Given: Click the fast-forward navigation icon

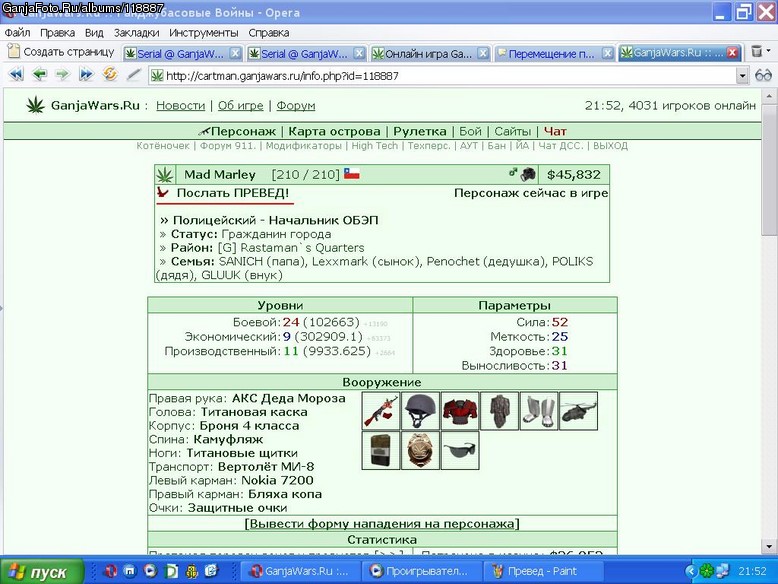Looking at the screenshot, I should click(86, 75).
